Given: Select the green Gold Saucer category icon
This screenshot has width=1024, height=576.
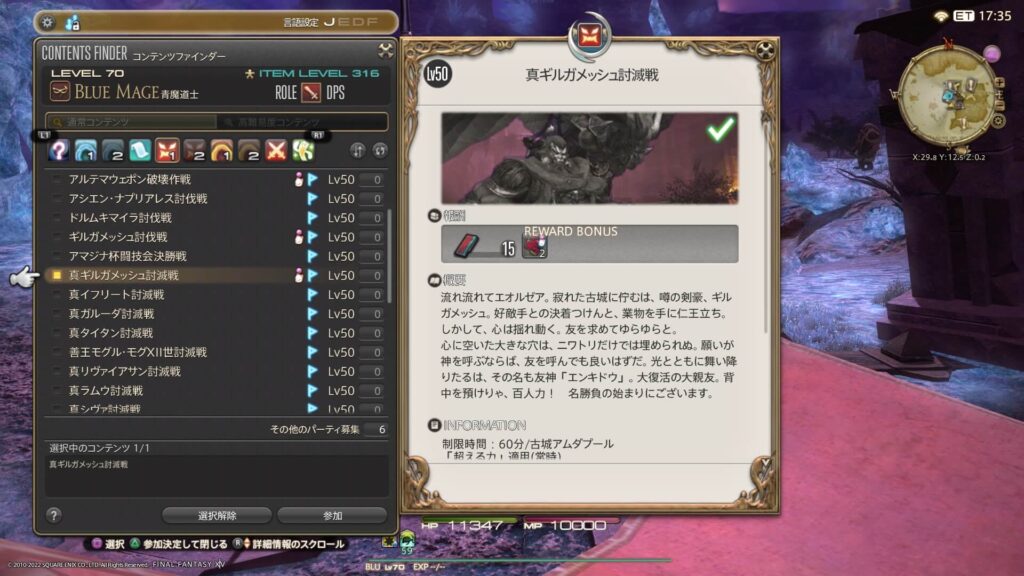Looking at the screenshot, I should pos(303,151).
